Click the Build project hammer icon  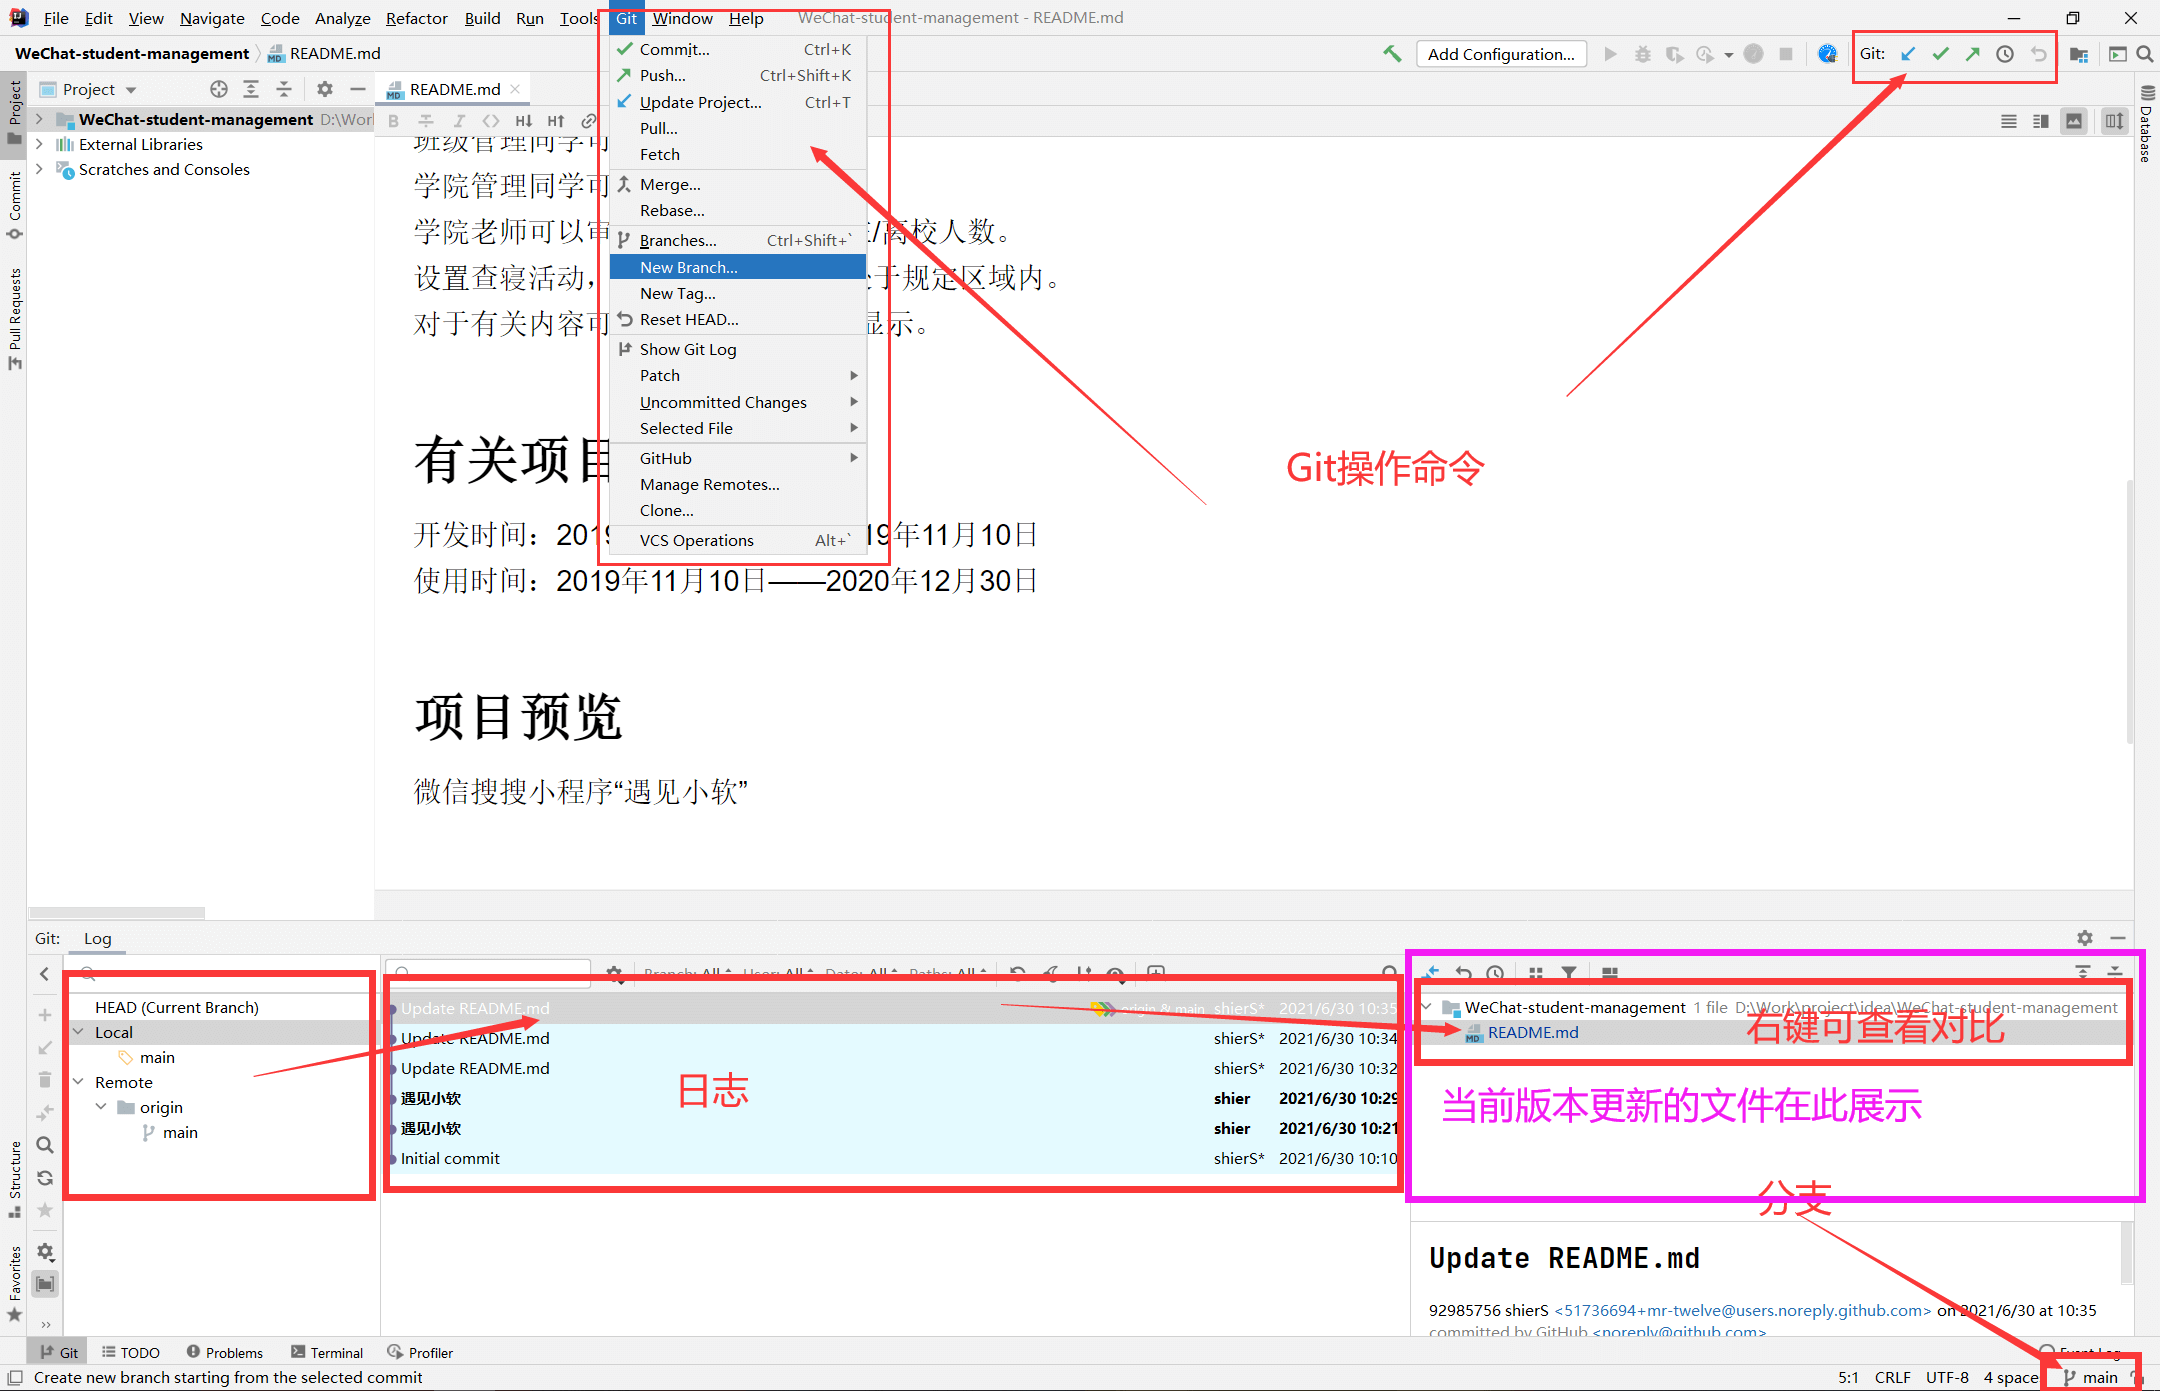click(1392, 54)
